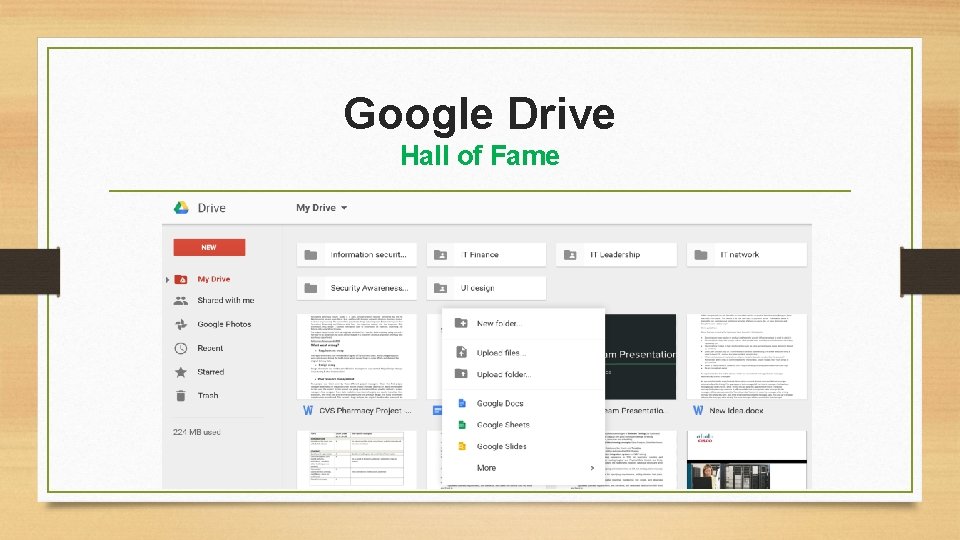The height and width of the screenshot is (540, 960).
Task: Open the CVS Pharmacy Project document thumbnail
Action: click(357, 356)
